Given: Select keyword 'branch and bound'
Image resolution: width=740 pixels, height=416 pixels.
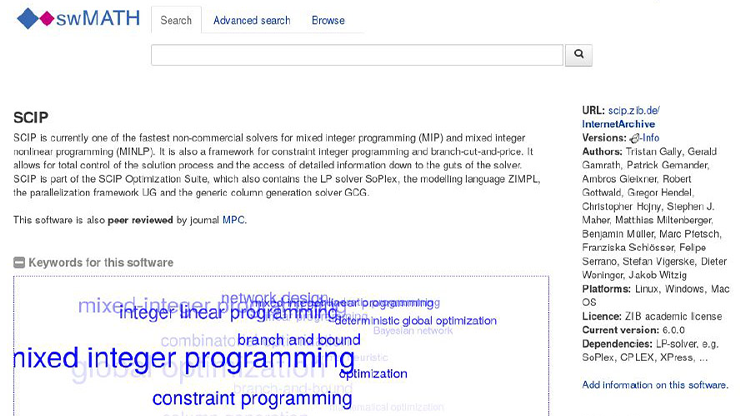Looking at the screenshot, I should 299,340.
